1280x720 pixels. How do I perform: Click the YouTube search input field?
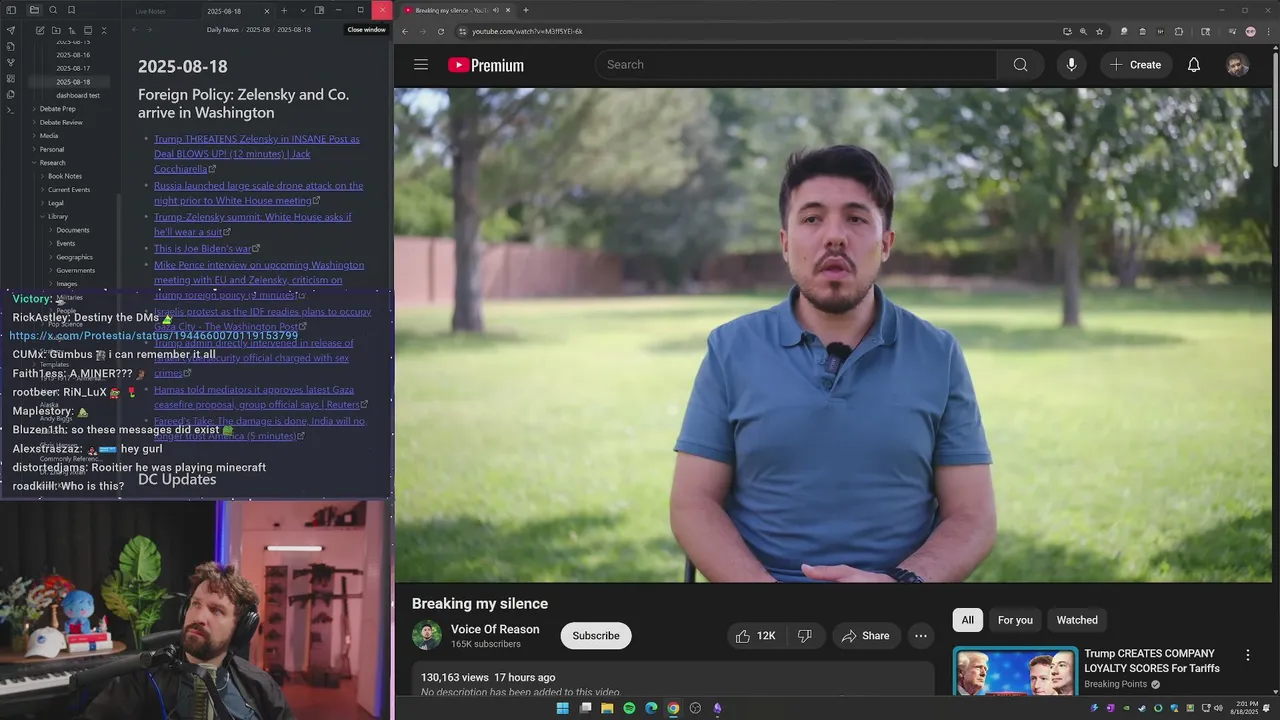796,65
